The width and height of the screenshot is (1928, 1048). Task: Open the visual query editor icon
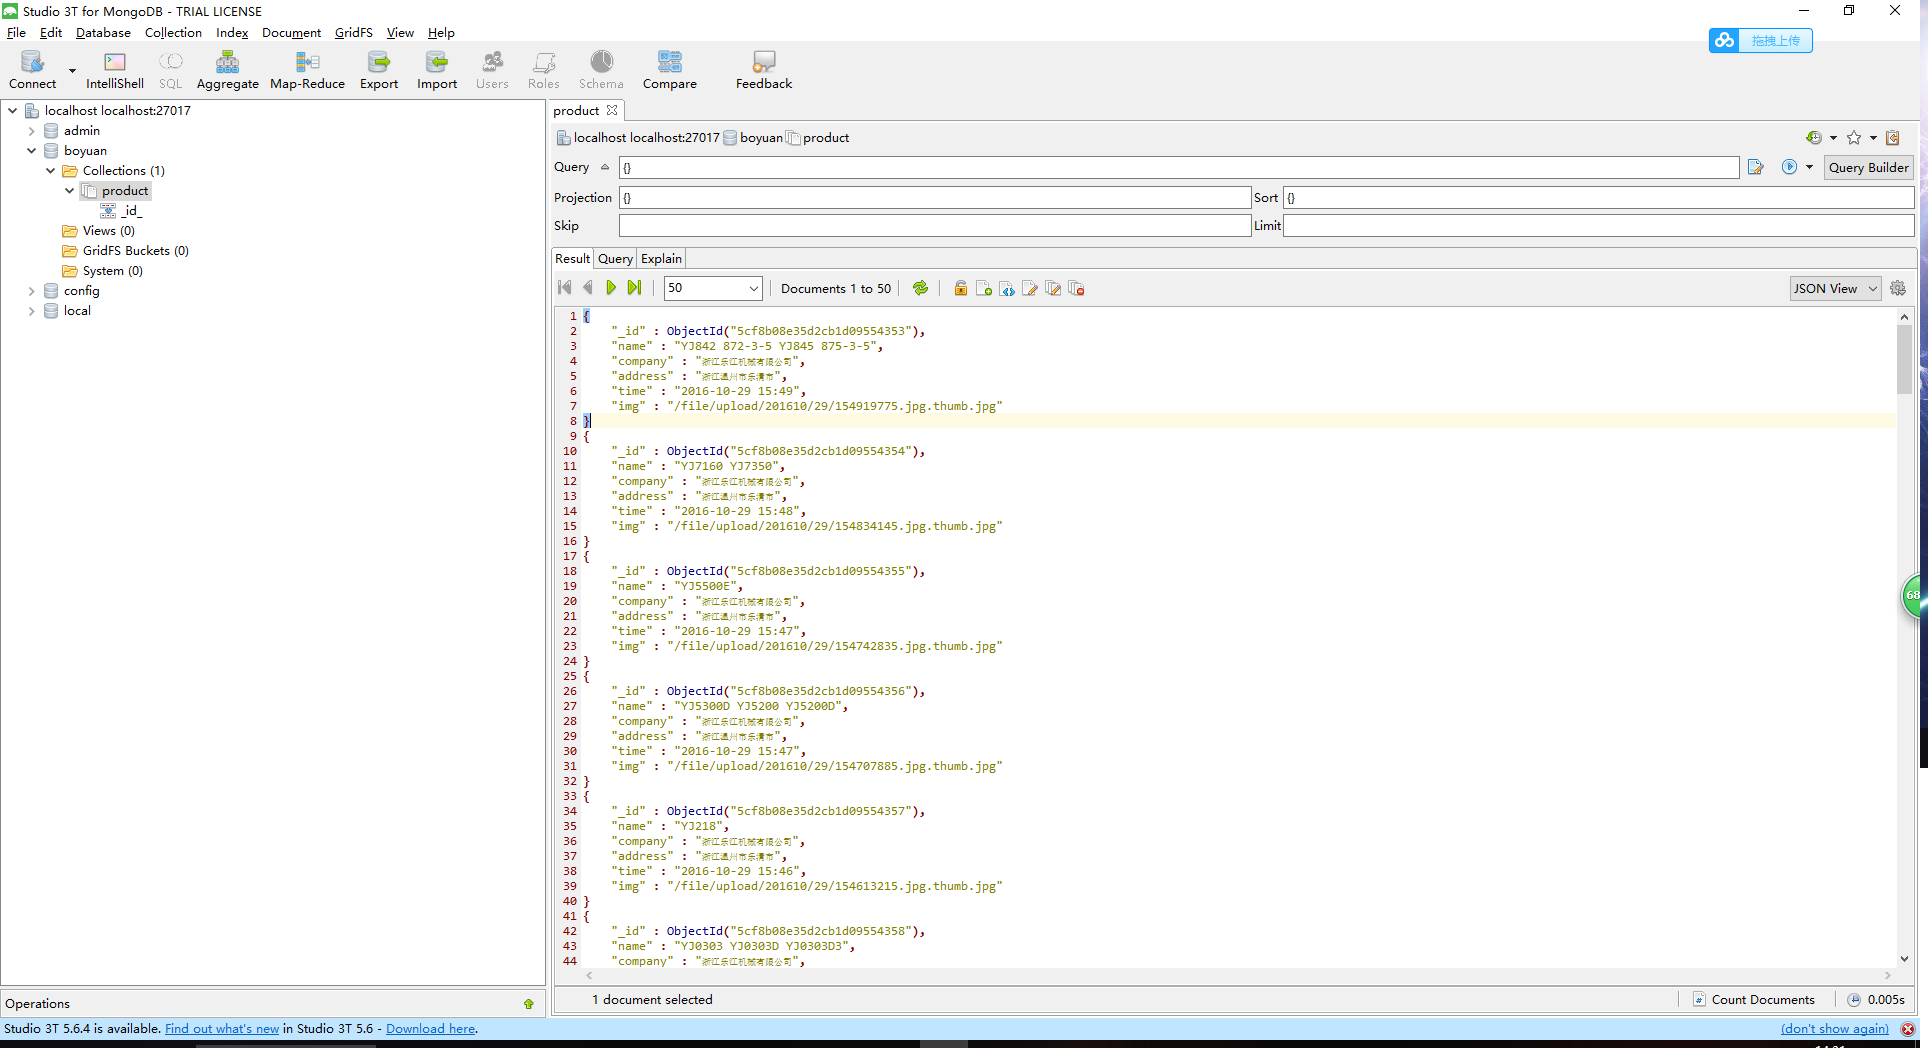(x=1755, y=167)
